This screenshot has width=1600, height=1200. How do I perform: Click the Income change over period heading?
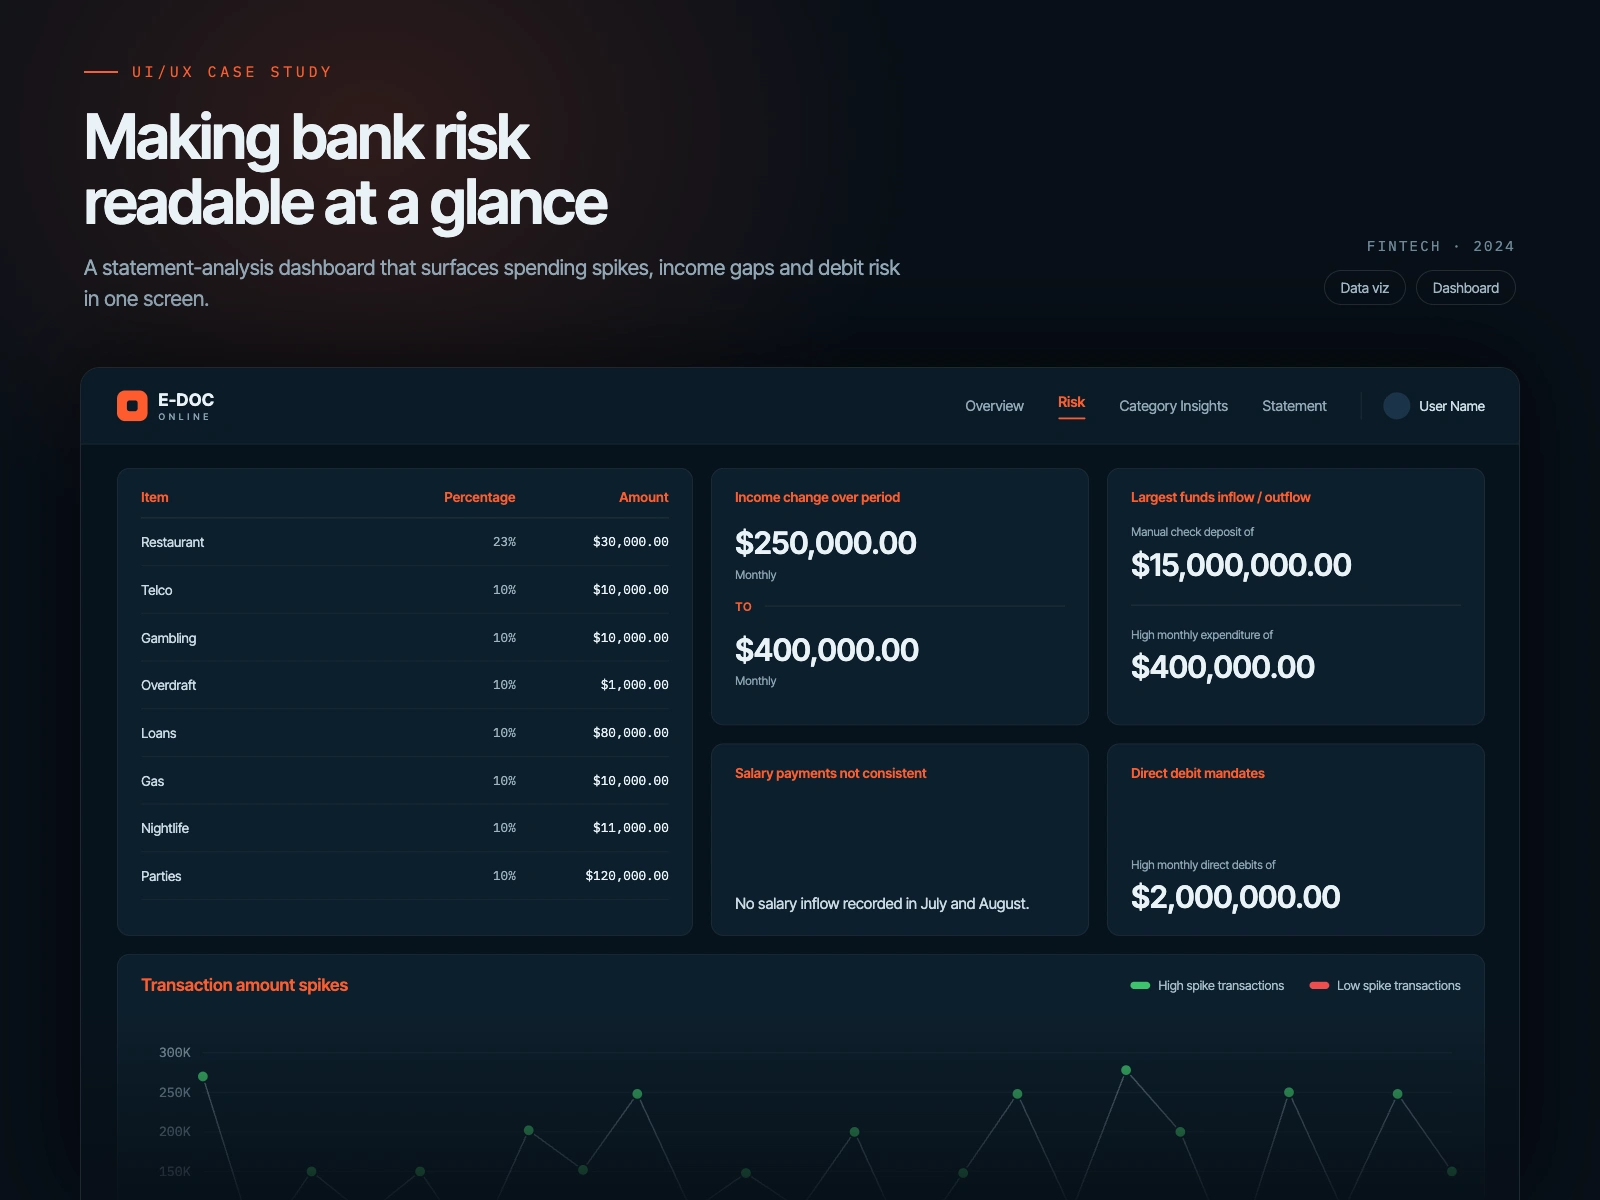[x=817, y=497]
